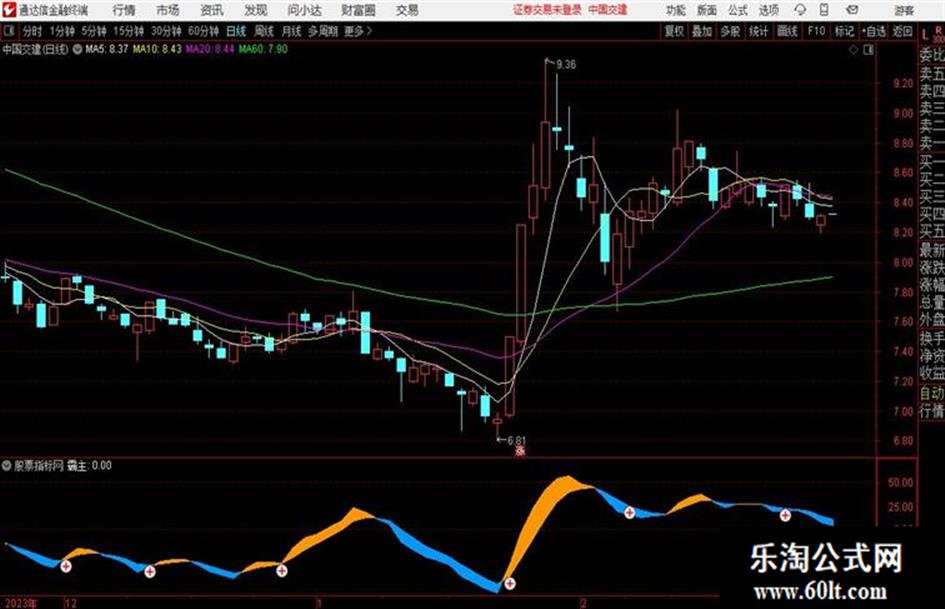This screenshot has height=609, width=945.
Task: Click the 2023年 date axis label
Action: (x=21, y=603)
